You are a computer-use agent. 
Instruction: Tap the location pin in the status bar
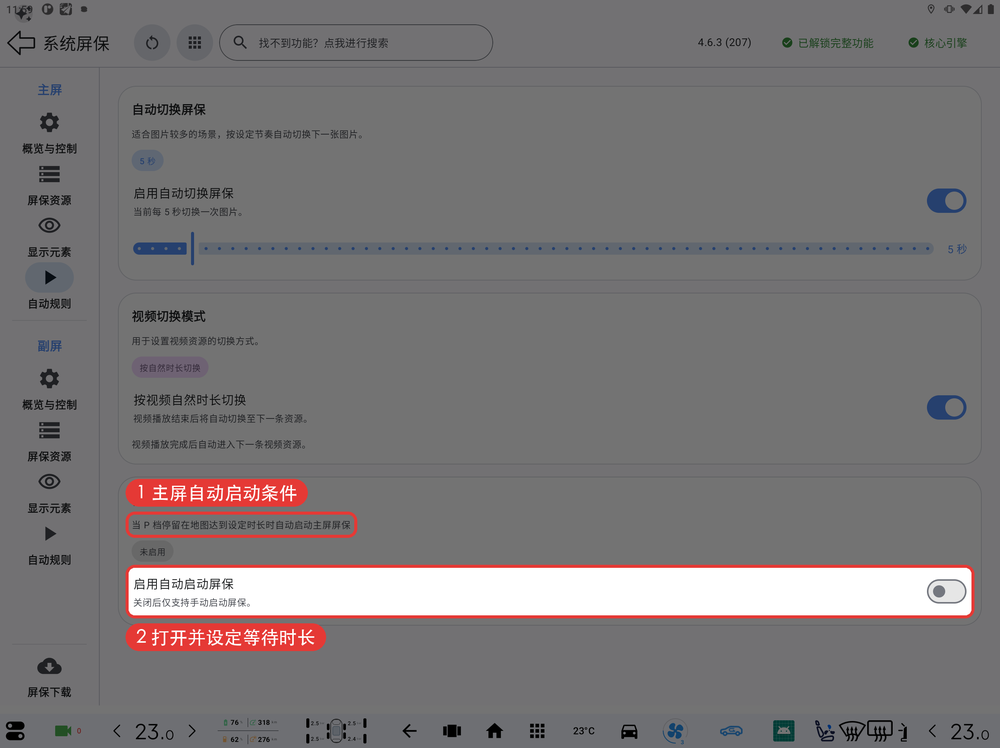(x=931, y=9)
